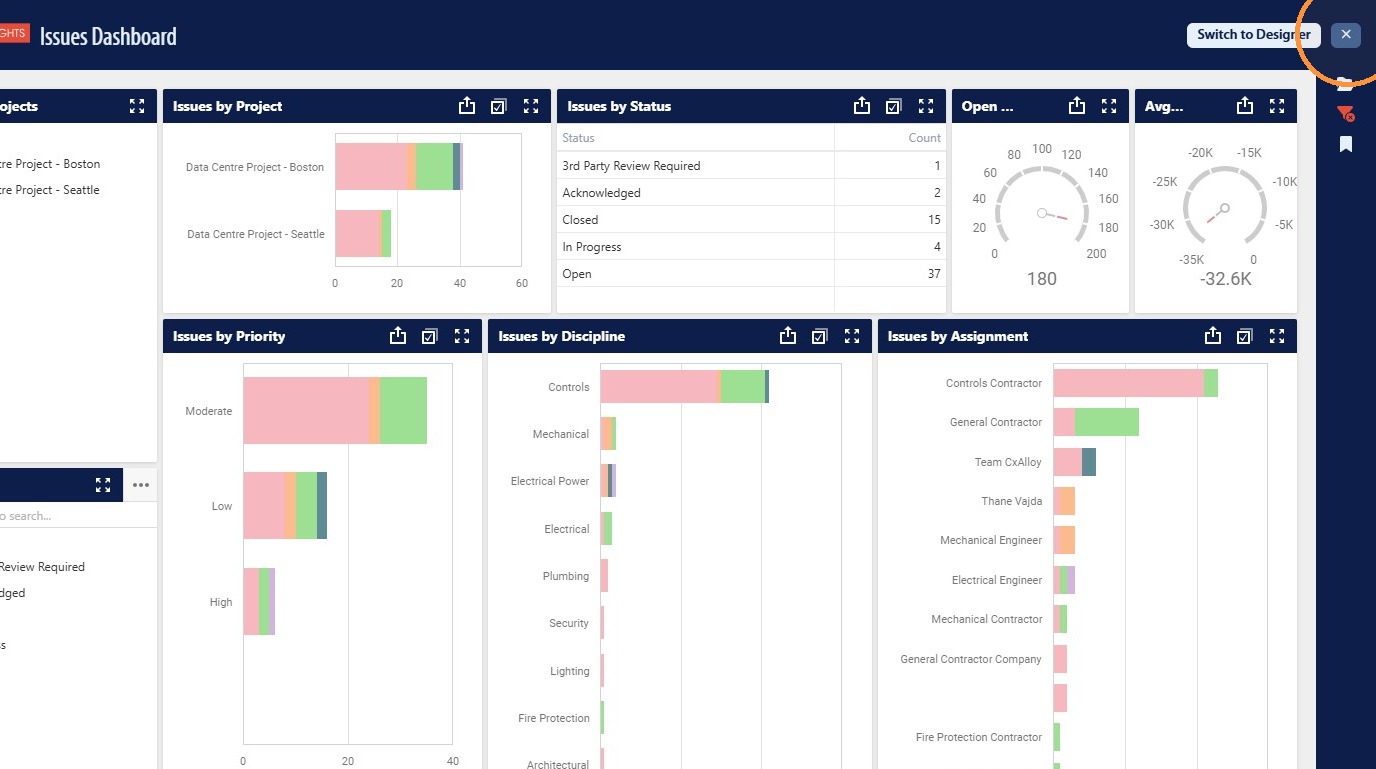Image resolution: width=1376 pixels, height=769 pixels.
Task: Toggle multi-select on Issues by Project
Action: click(x=499, y=106)
